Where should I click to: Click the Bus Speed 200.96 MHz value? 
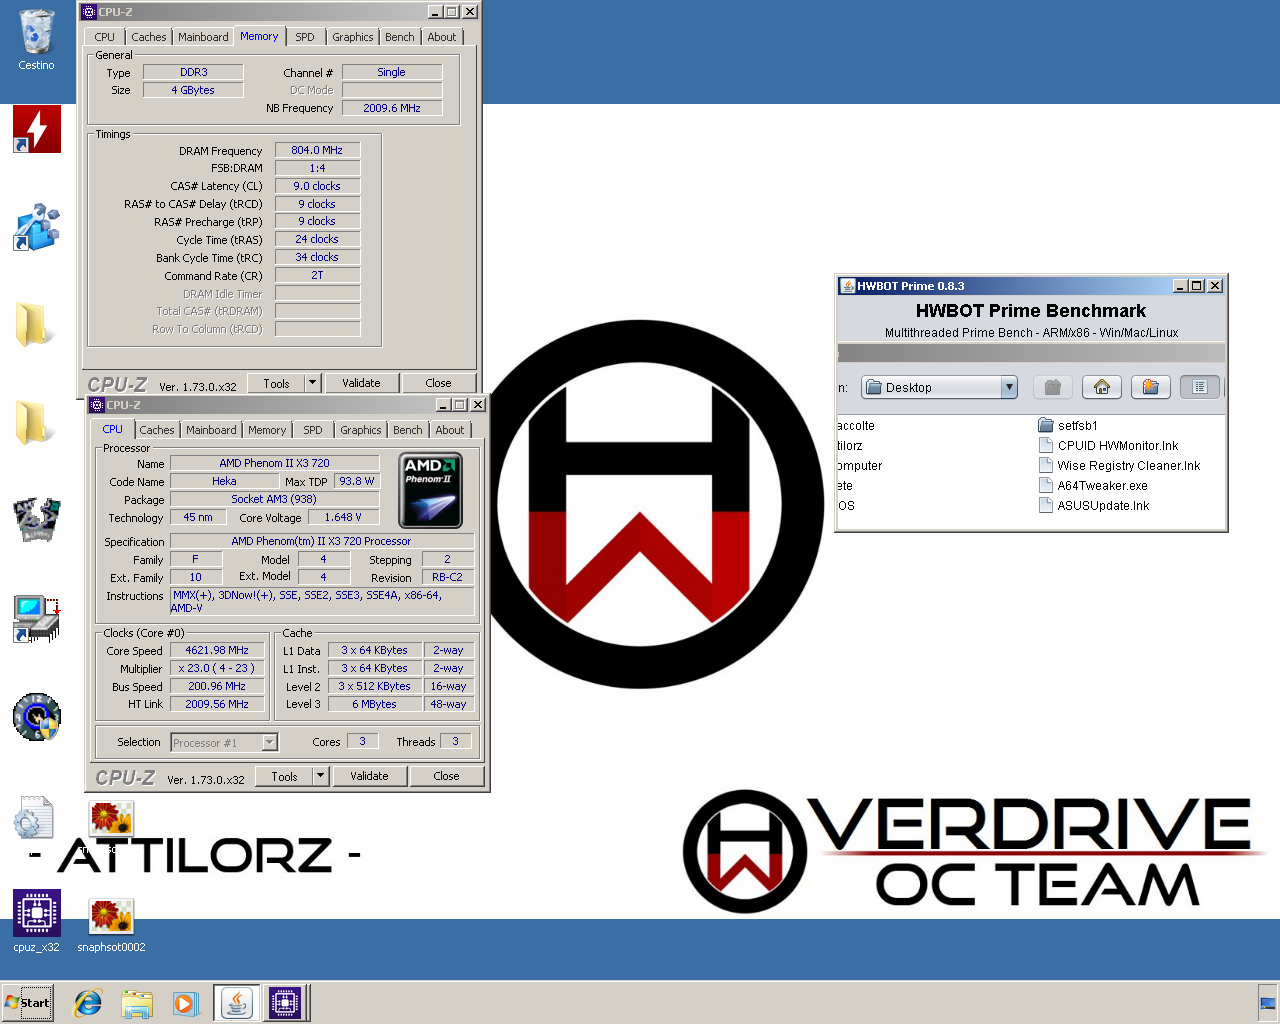coord(217,686)
